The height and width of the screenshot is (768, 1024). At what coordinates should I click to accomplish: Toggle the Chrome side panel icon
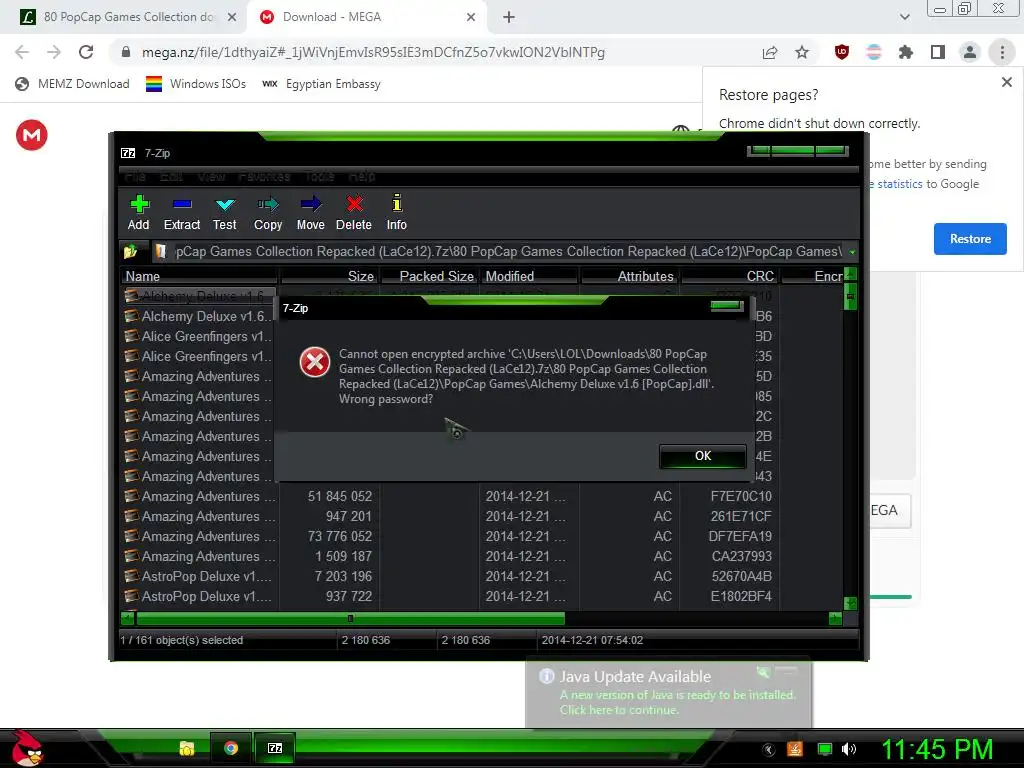click(938, 52)
